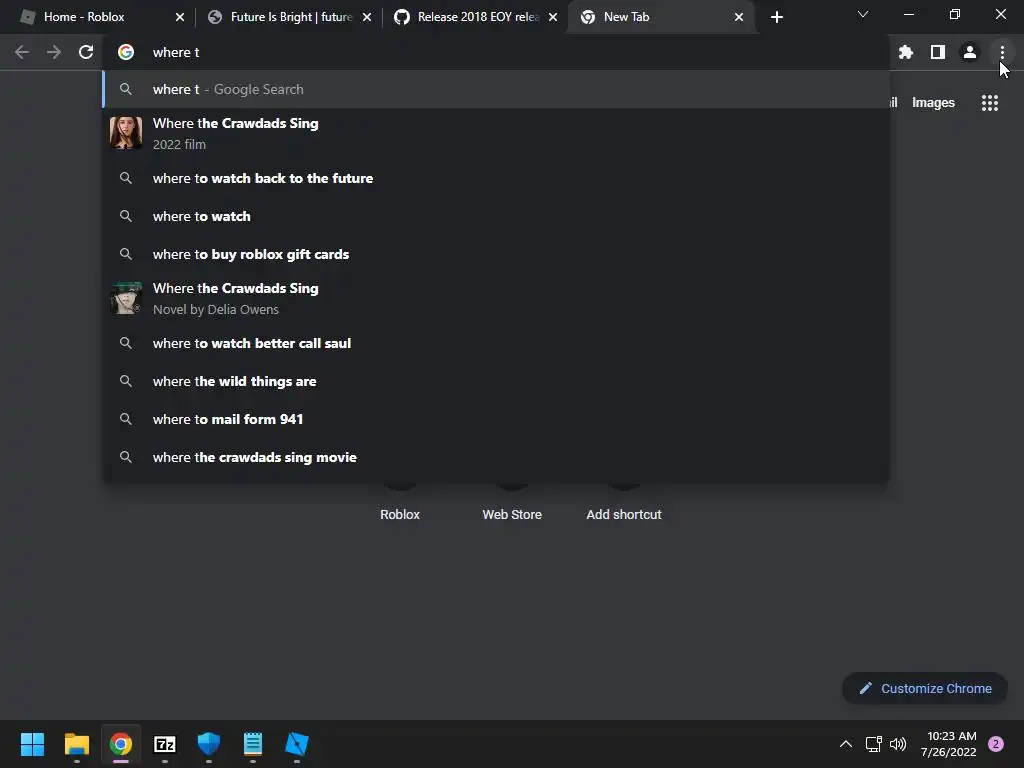
Task: Open Chrome's three-dot menu
Action: (x=1002, y=52)
